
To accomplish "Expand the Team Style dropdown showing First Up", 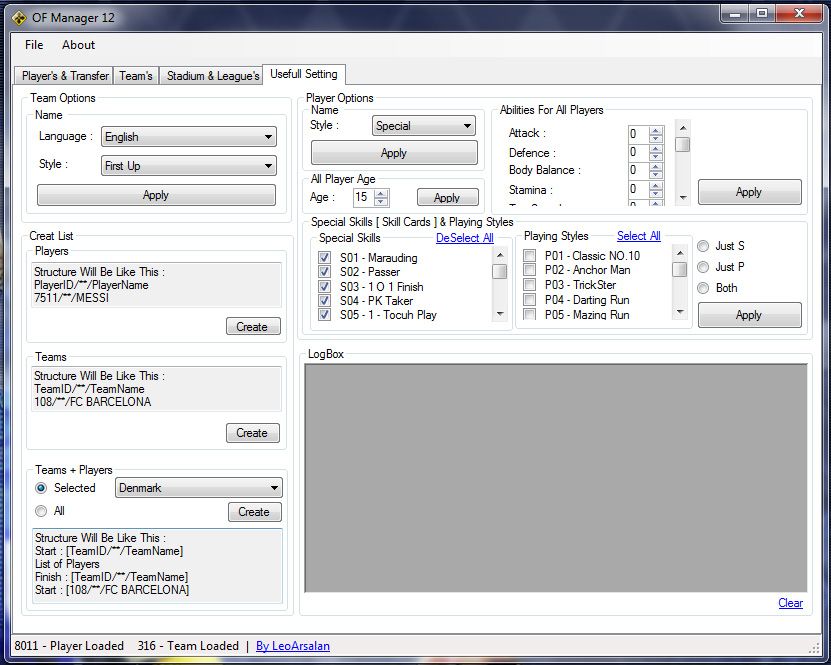I will click(x=188, y=166).
